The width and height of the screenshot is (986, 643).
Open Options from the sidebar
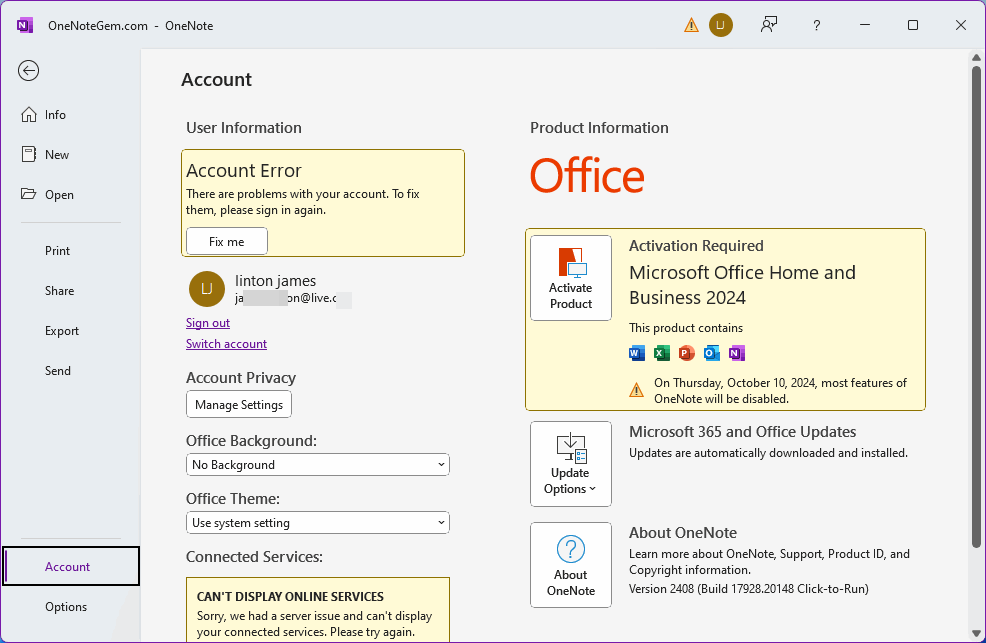(70, 607)
